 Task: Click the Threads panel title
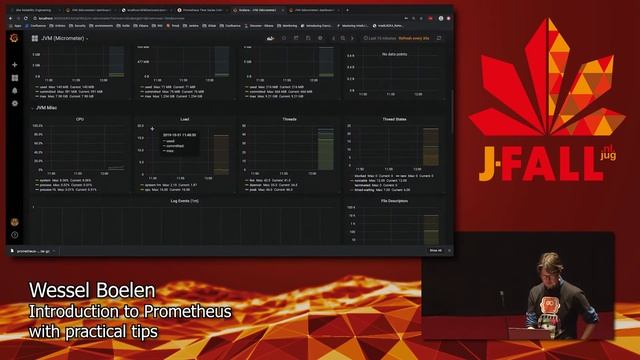[x=289, y=119]
